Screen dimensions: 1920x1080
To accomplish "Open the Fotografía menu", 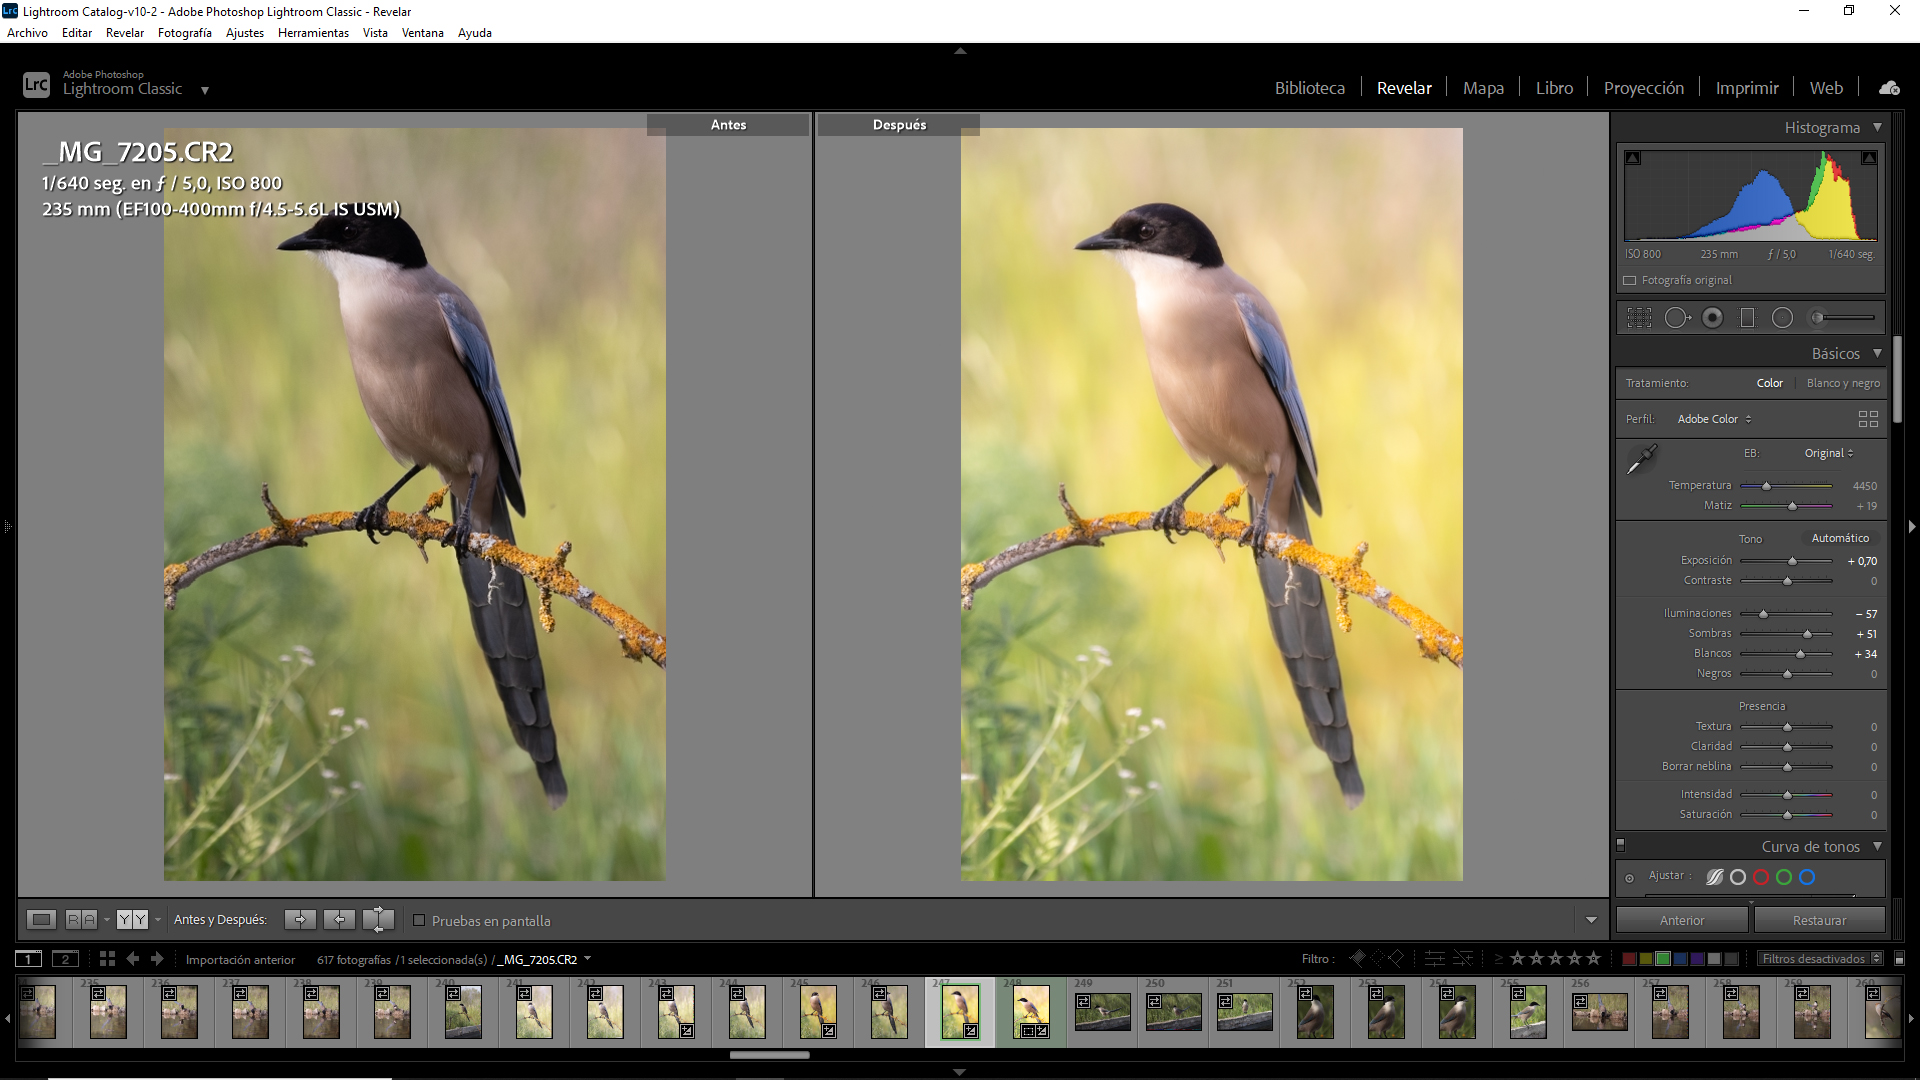I will 184,33.
